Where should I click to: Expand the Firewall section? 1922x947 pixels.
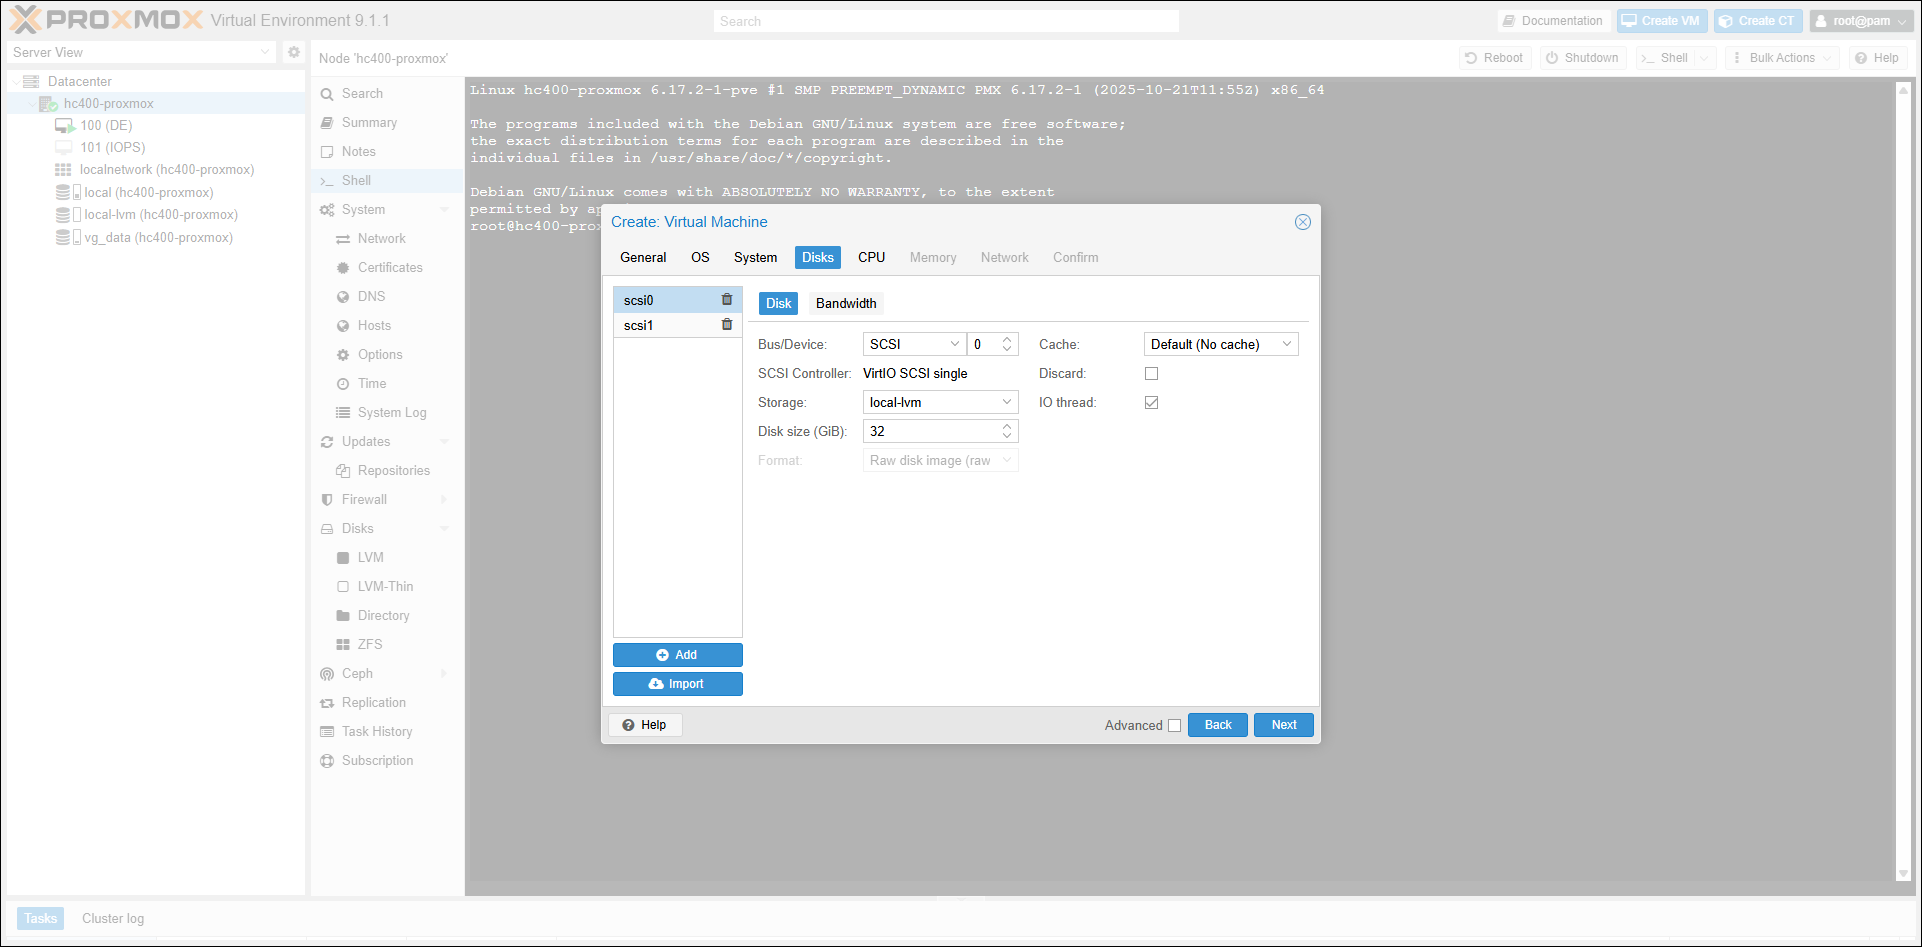click(444, 499)
